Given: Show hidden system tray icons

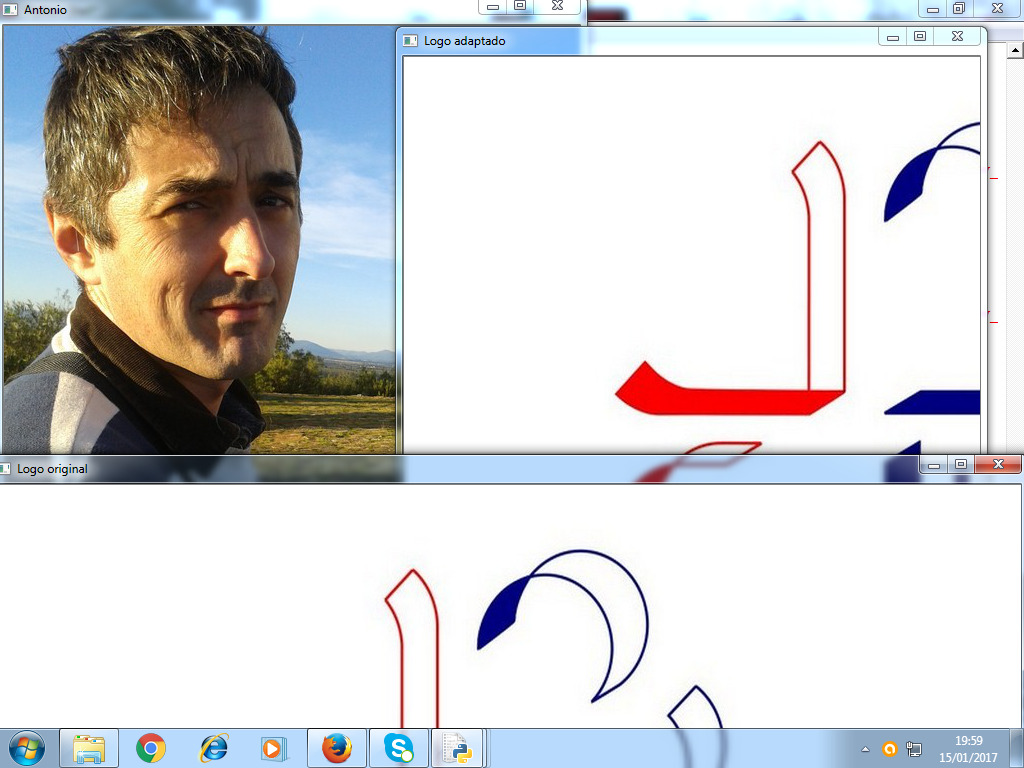Looking at the screenshot, I should [865, 749].
